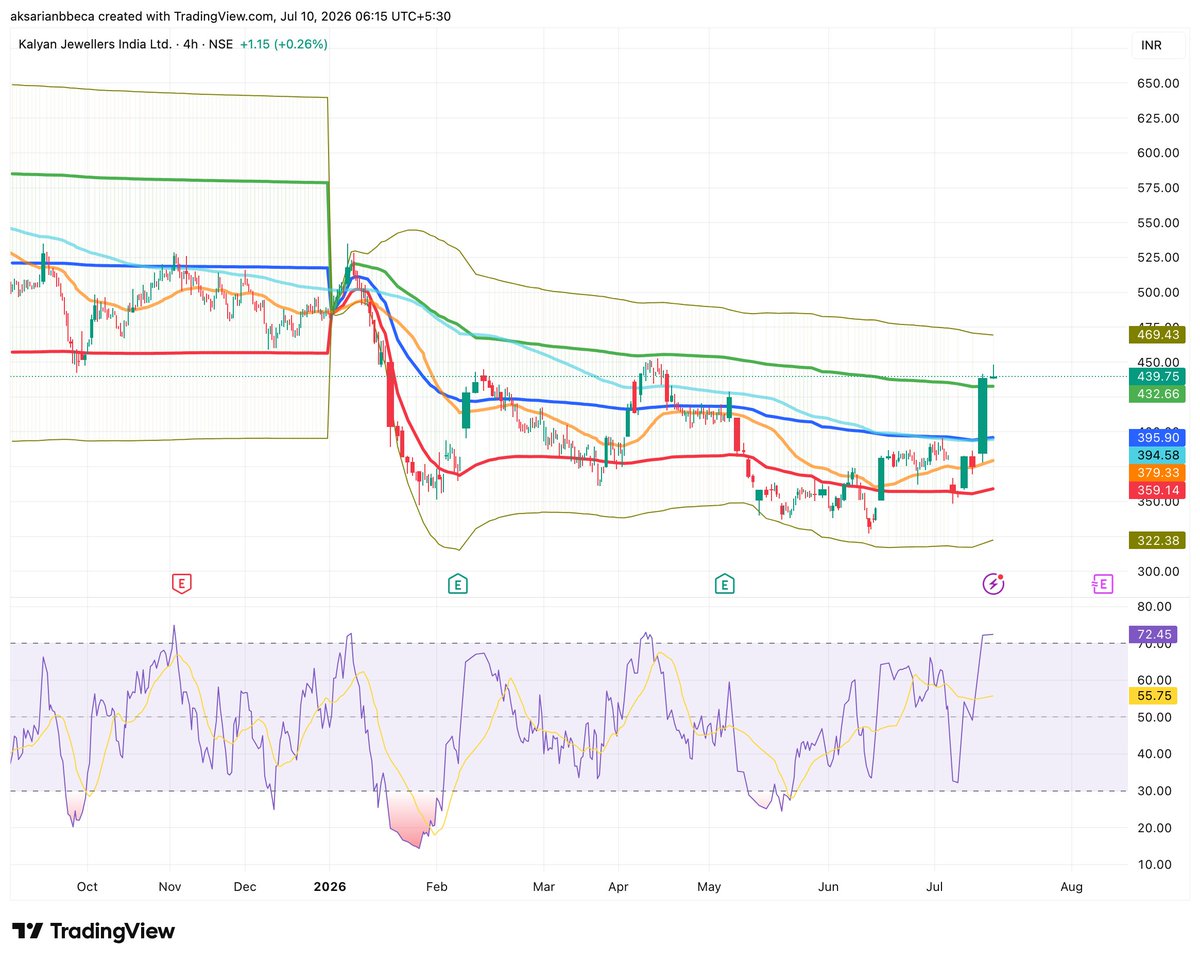Click the purple lightning news icon
The width and height of the screenshot is (1200, 962).
pyautogui.click(x=994, y=582)
